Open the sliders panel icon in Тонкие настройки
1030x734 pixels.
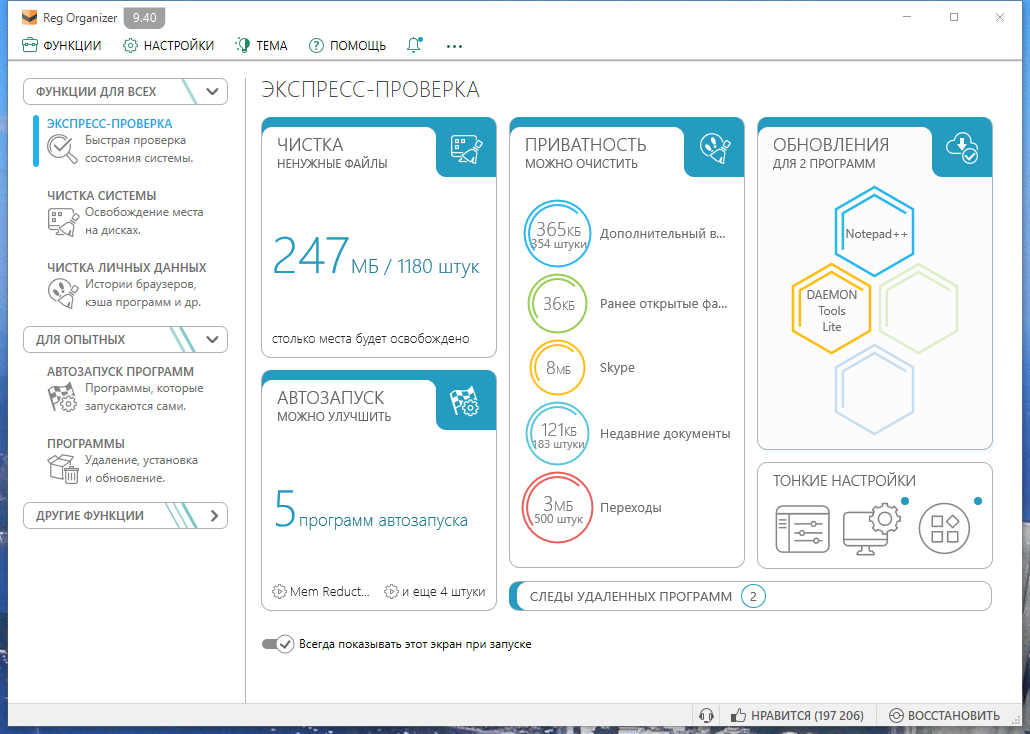point(800,528)
